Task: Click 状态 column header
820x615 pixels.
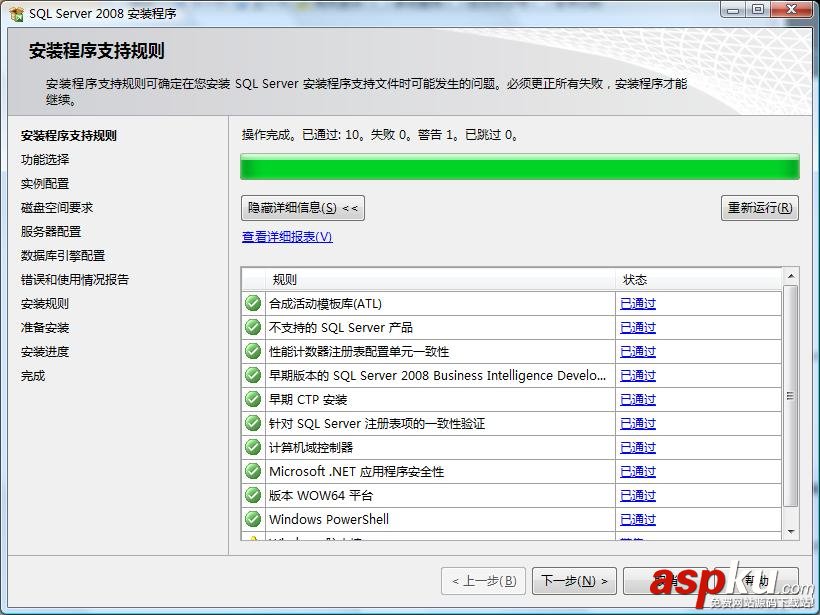Action: click(699, 280)
